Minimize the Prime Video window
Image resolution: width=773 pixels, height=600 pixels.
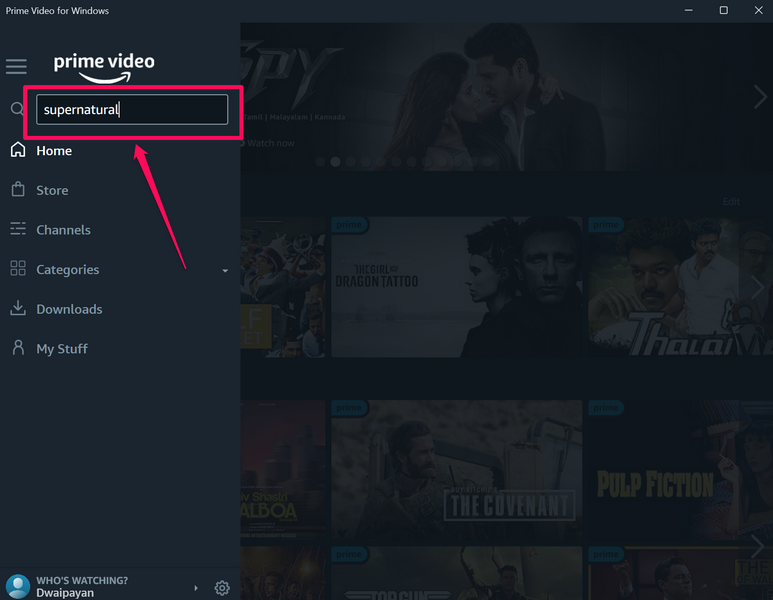(x=689, y=10)
